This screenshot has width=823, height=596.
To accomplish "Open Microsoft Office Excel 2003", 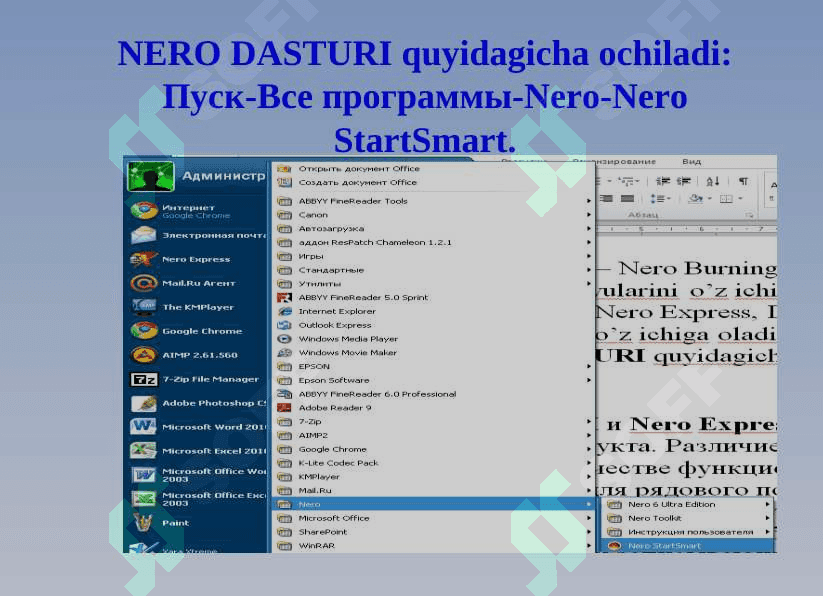I will tap(197, 499).
